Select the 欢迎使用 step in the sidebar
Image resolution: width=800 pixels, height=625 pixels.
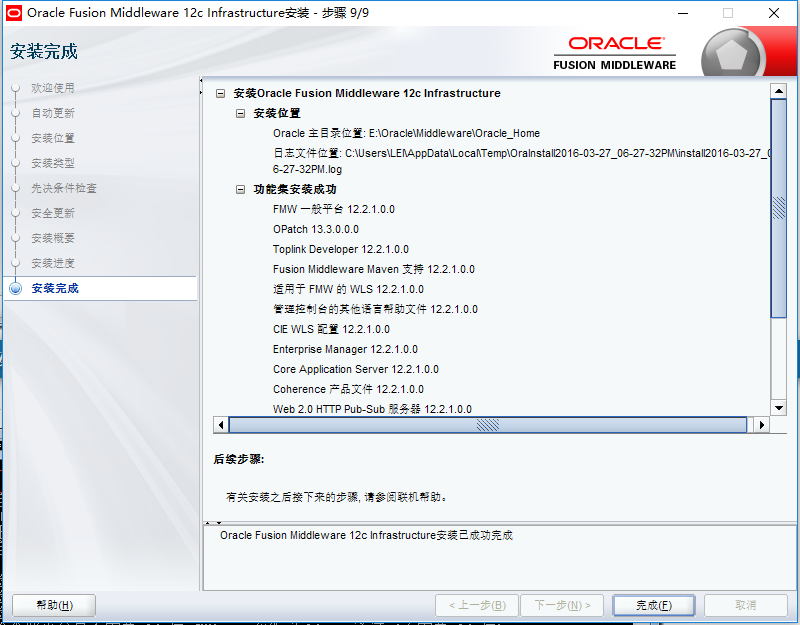55,88
